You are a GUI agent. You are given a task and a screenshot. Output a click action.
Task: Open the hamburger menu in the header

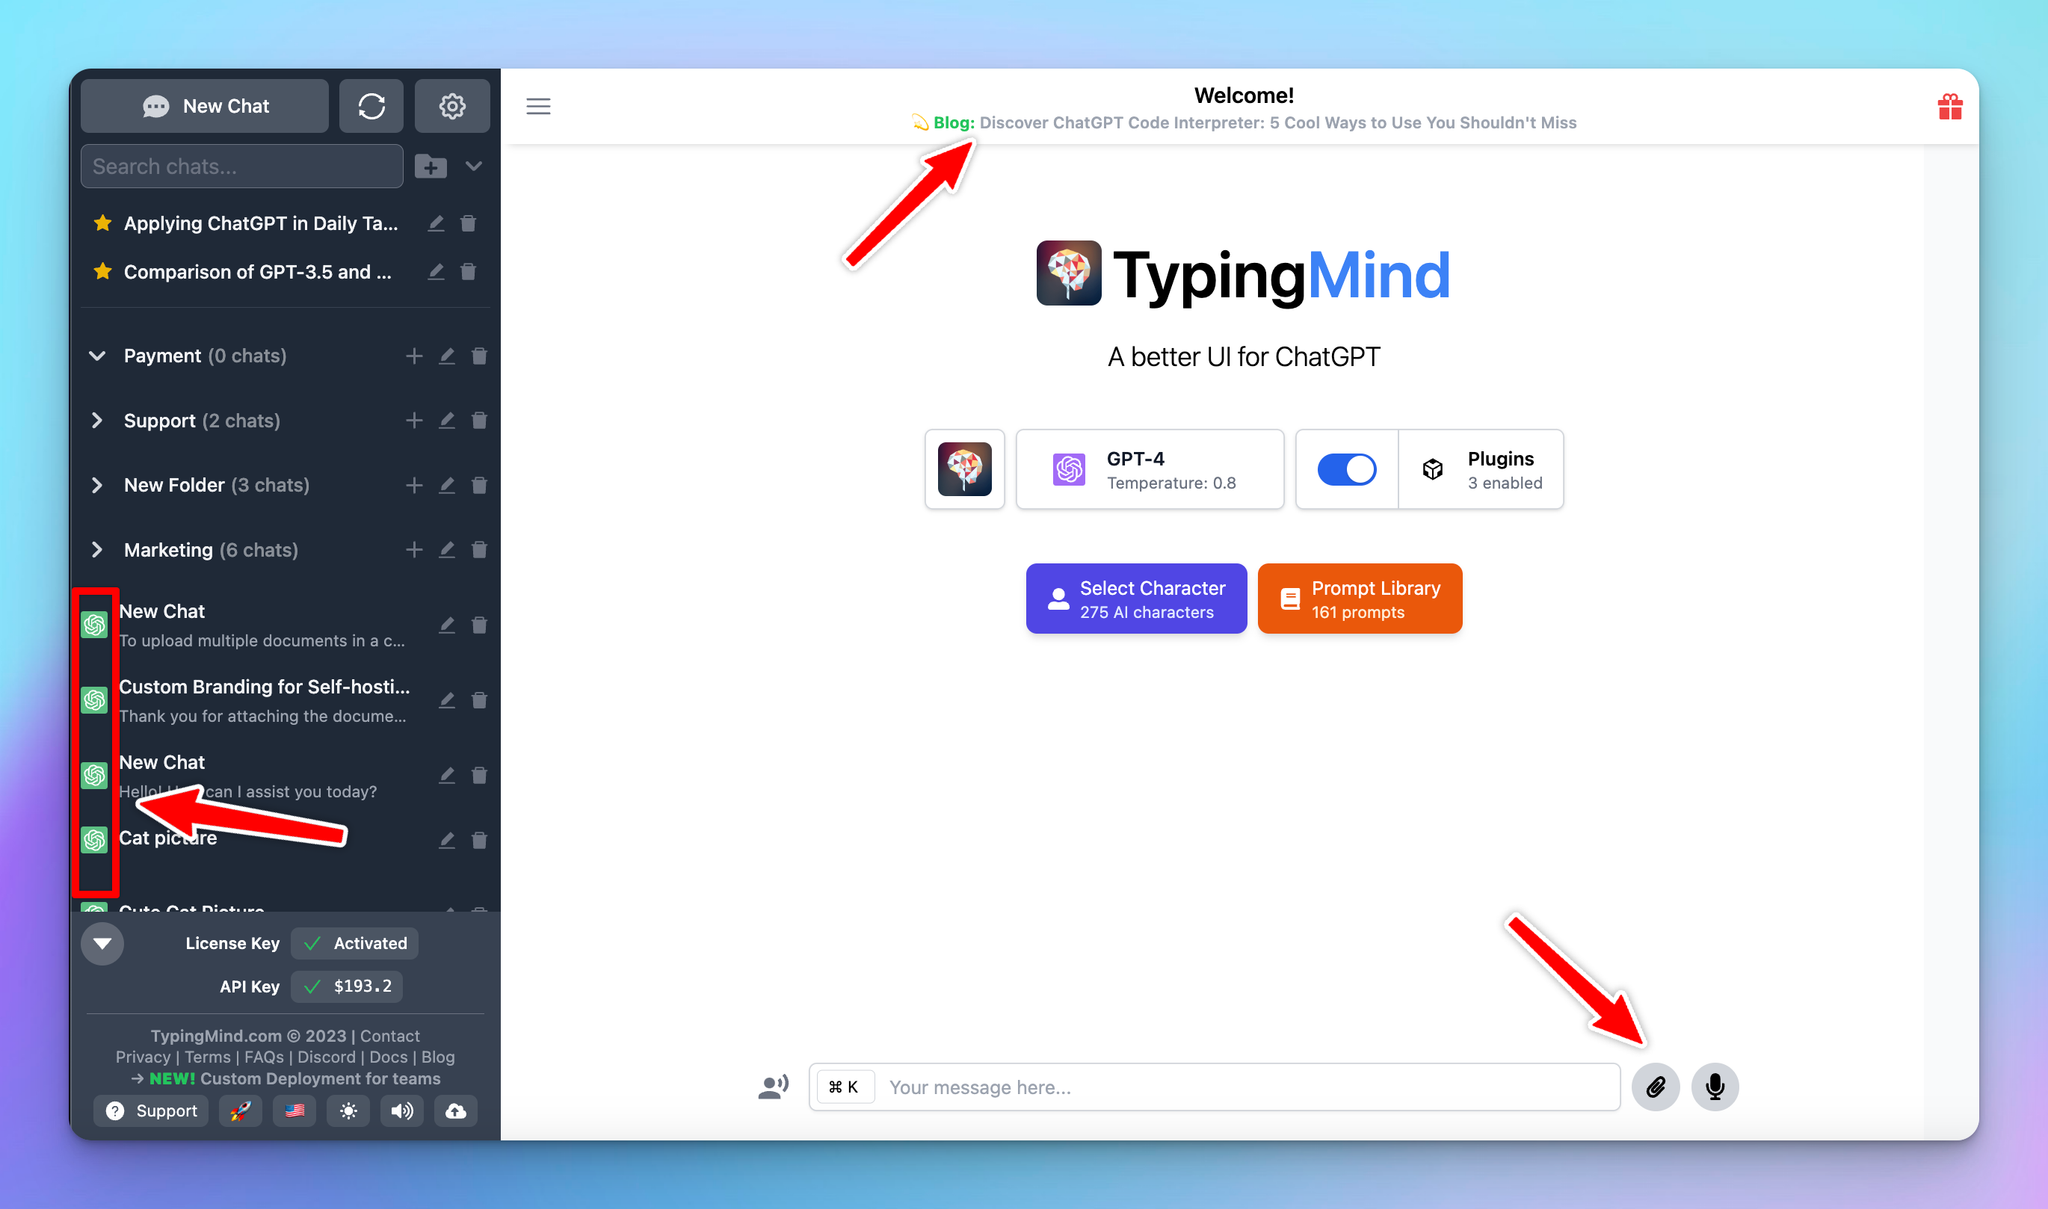[x=538, y=105]
